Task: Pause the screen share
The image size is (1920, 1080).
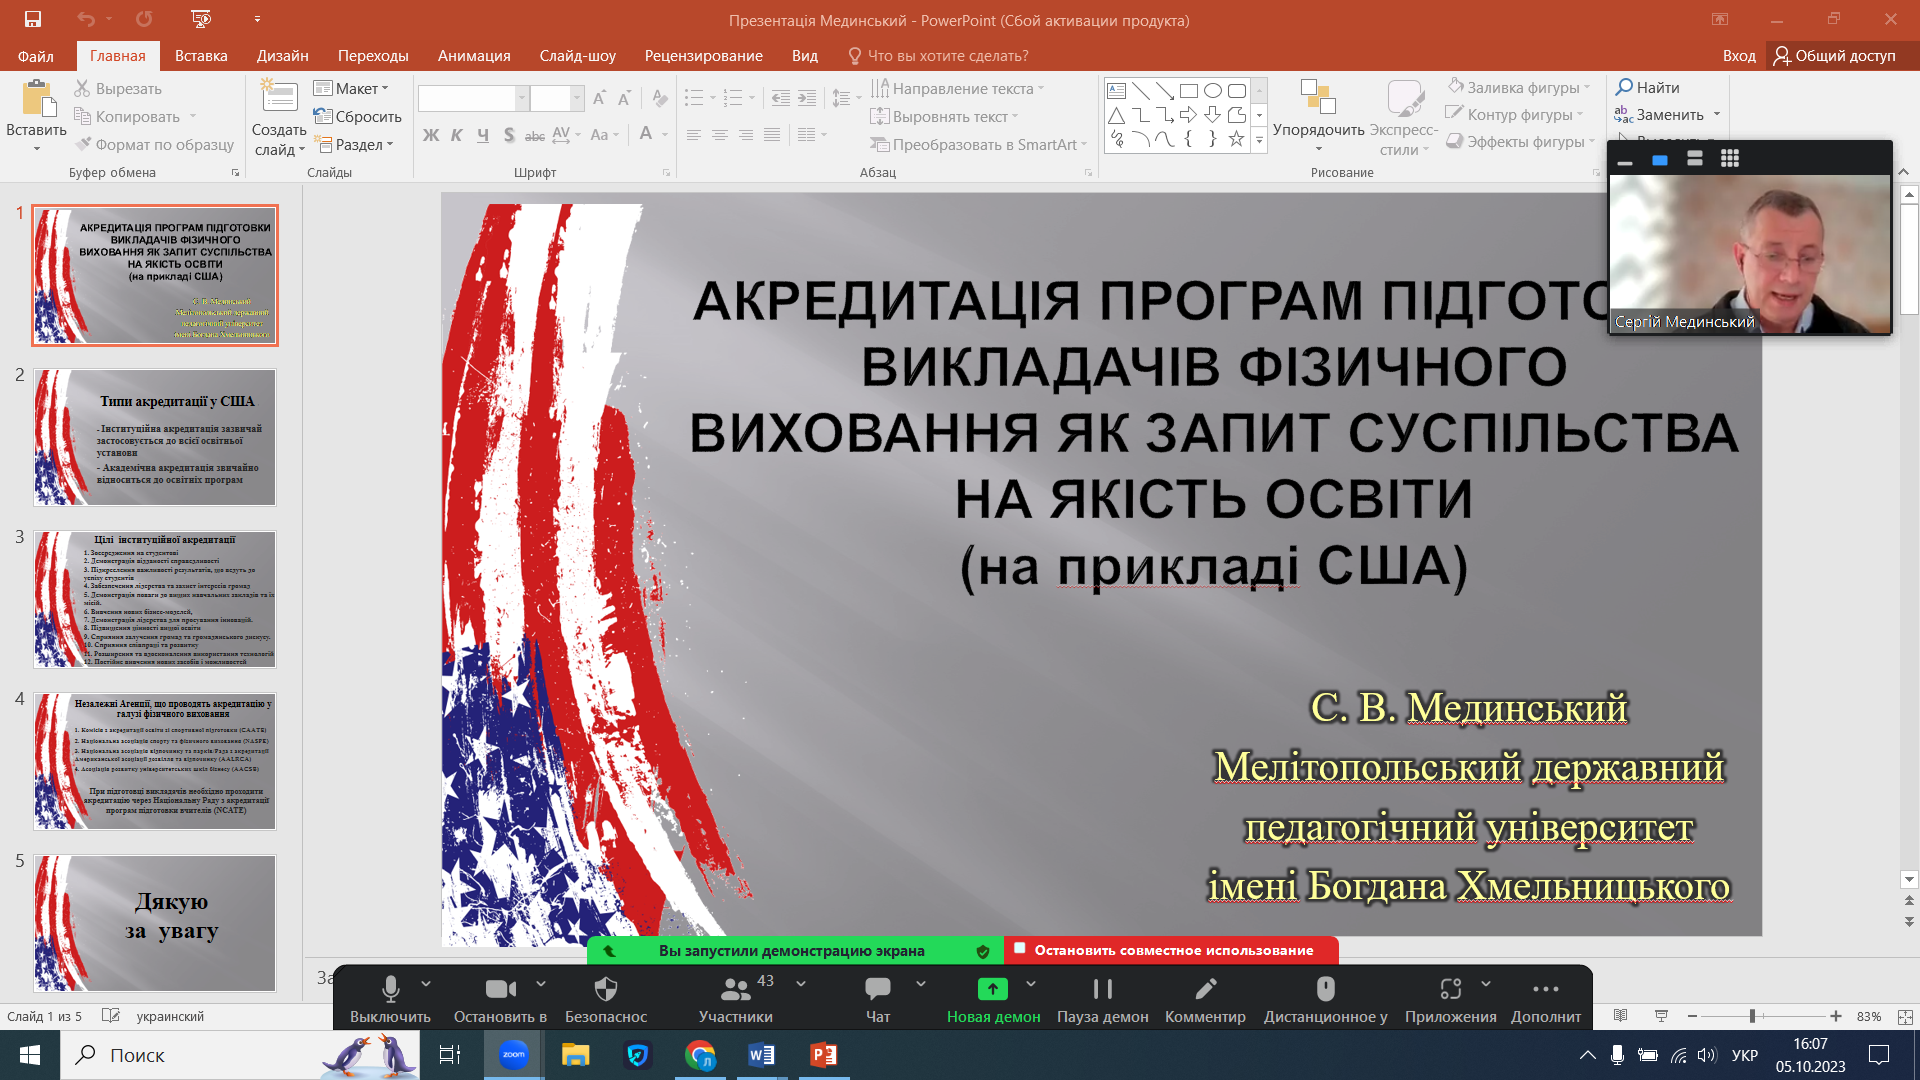Action: tap(1102, 990)
